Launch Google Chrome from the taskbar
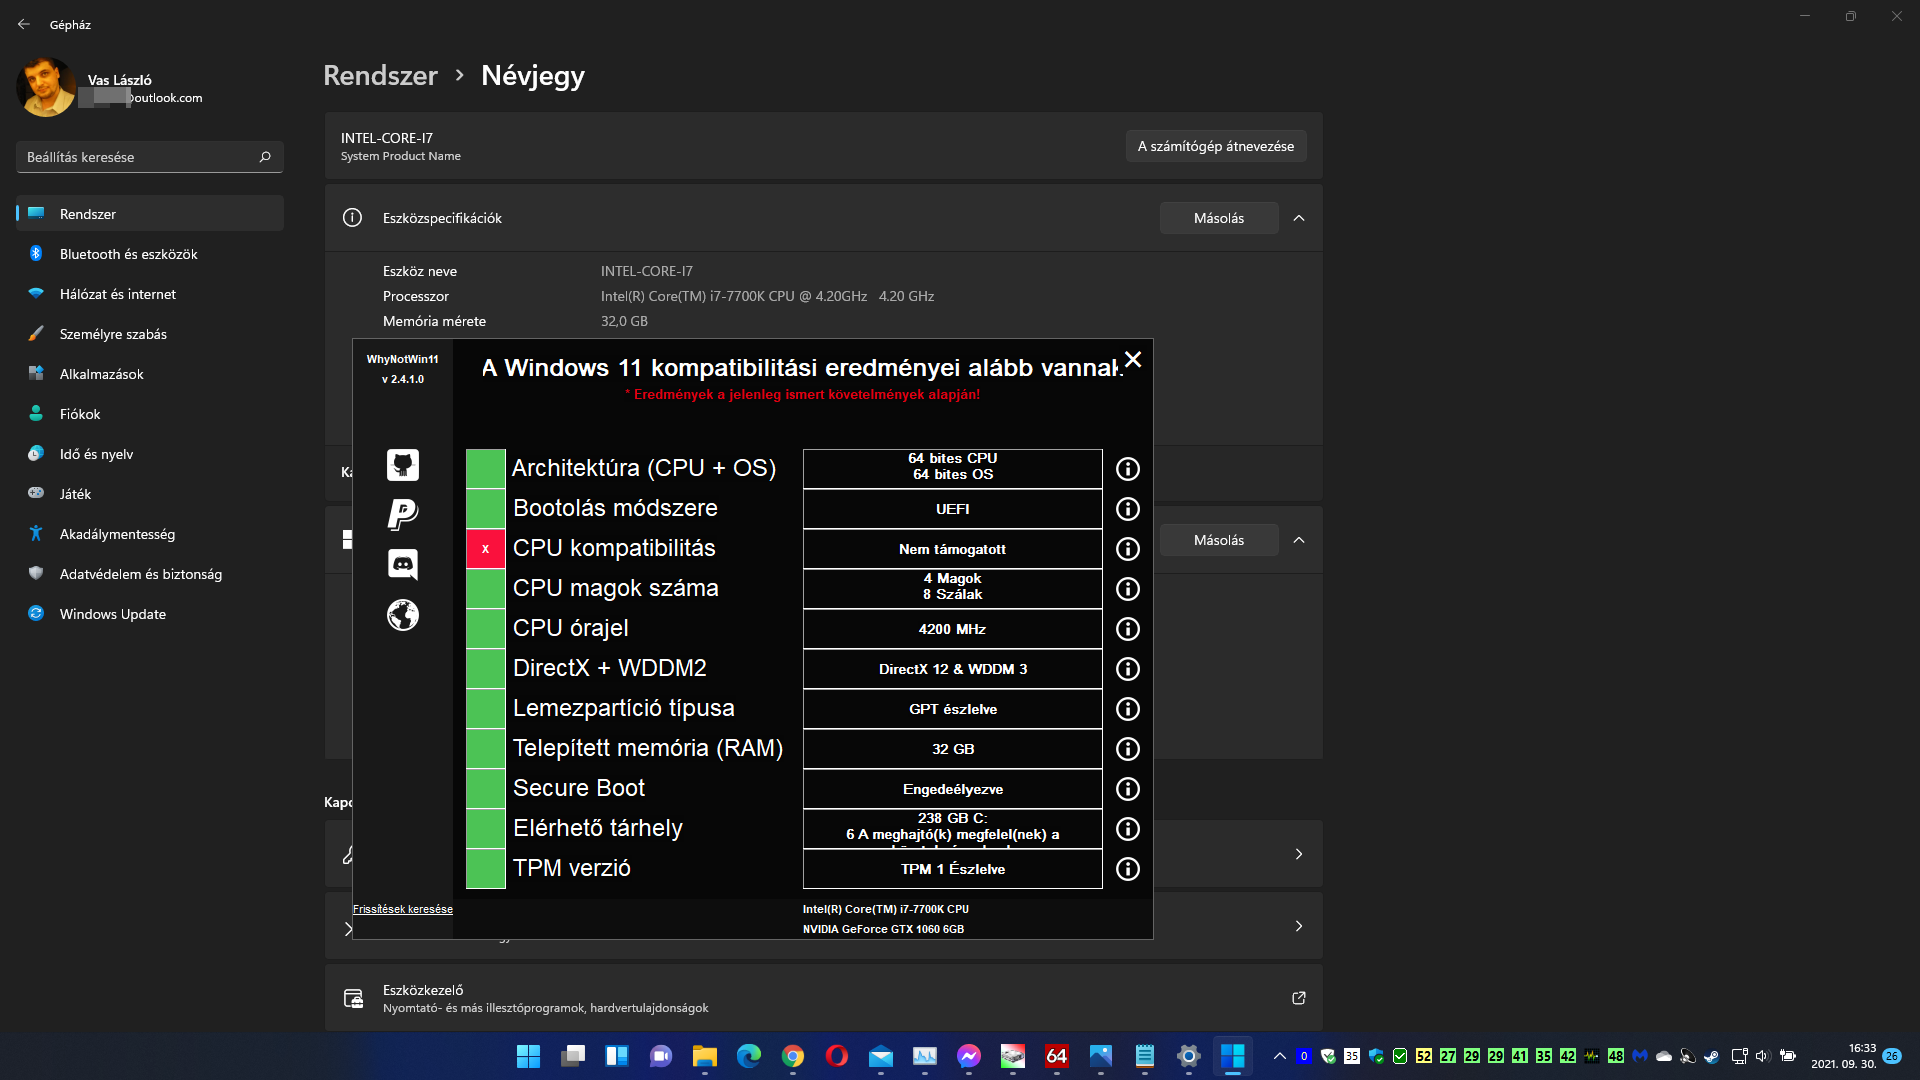 pyautogui.click(x=793, y=1056)
